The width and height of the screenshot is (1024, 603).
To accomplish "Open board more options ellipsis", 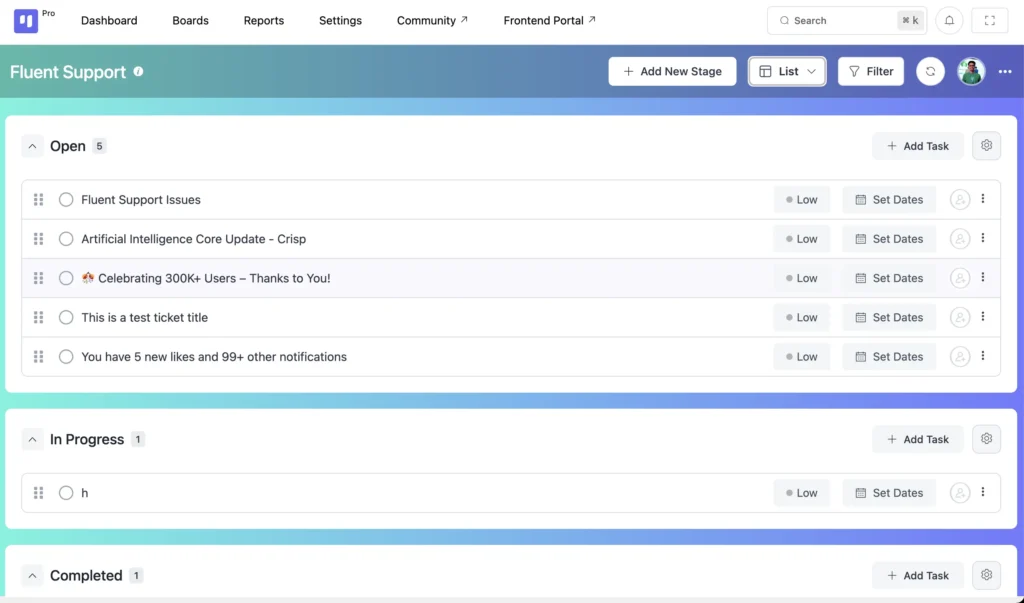I will tap(1004, 71).
